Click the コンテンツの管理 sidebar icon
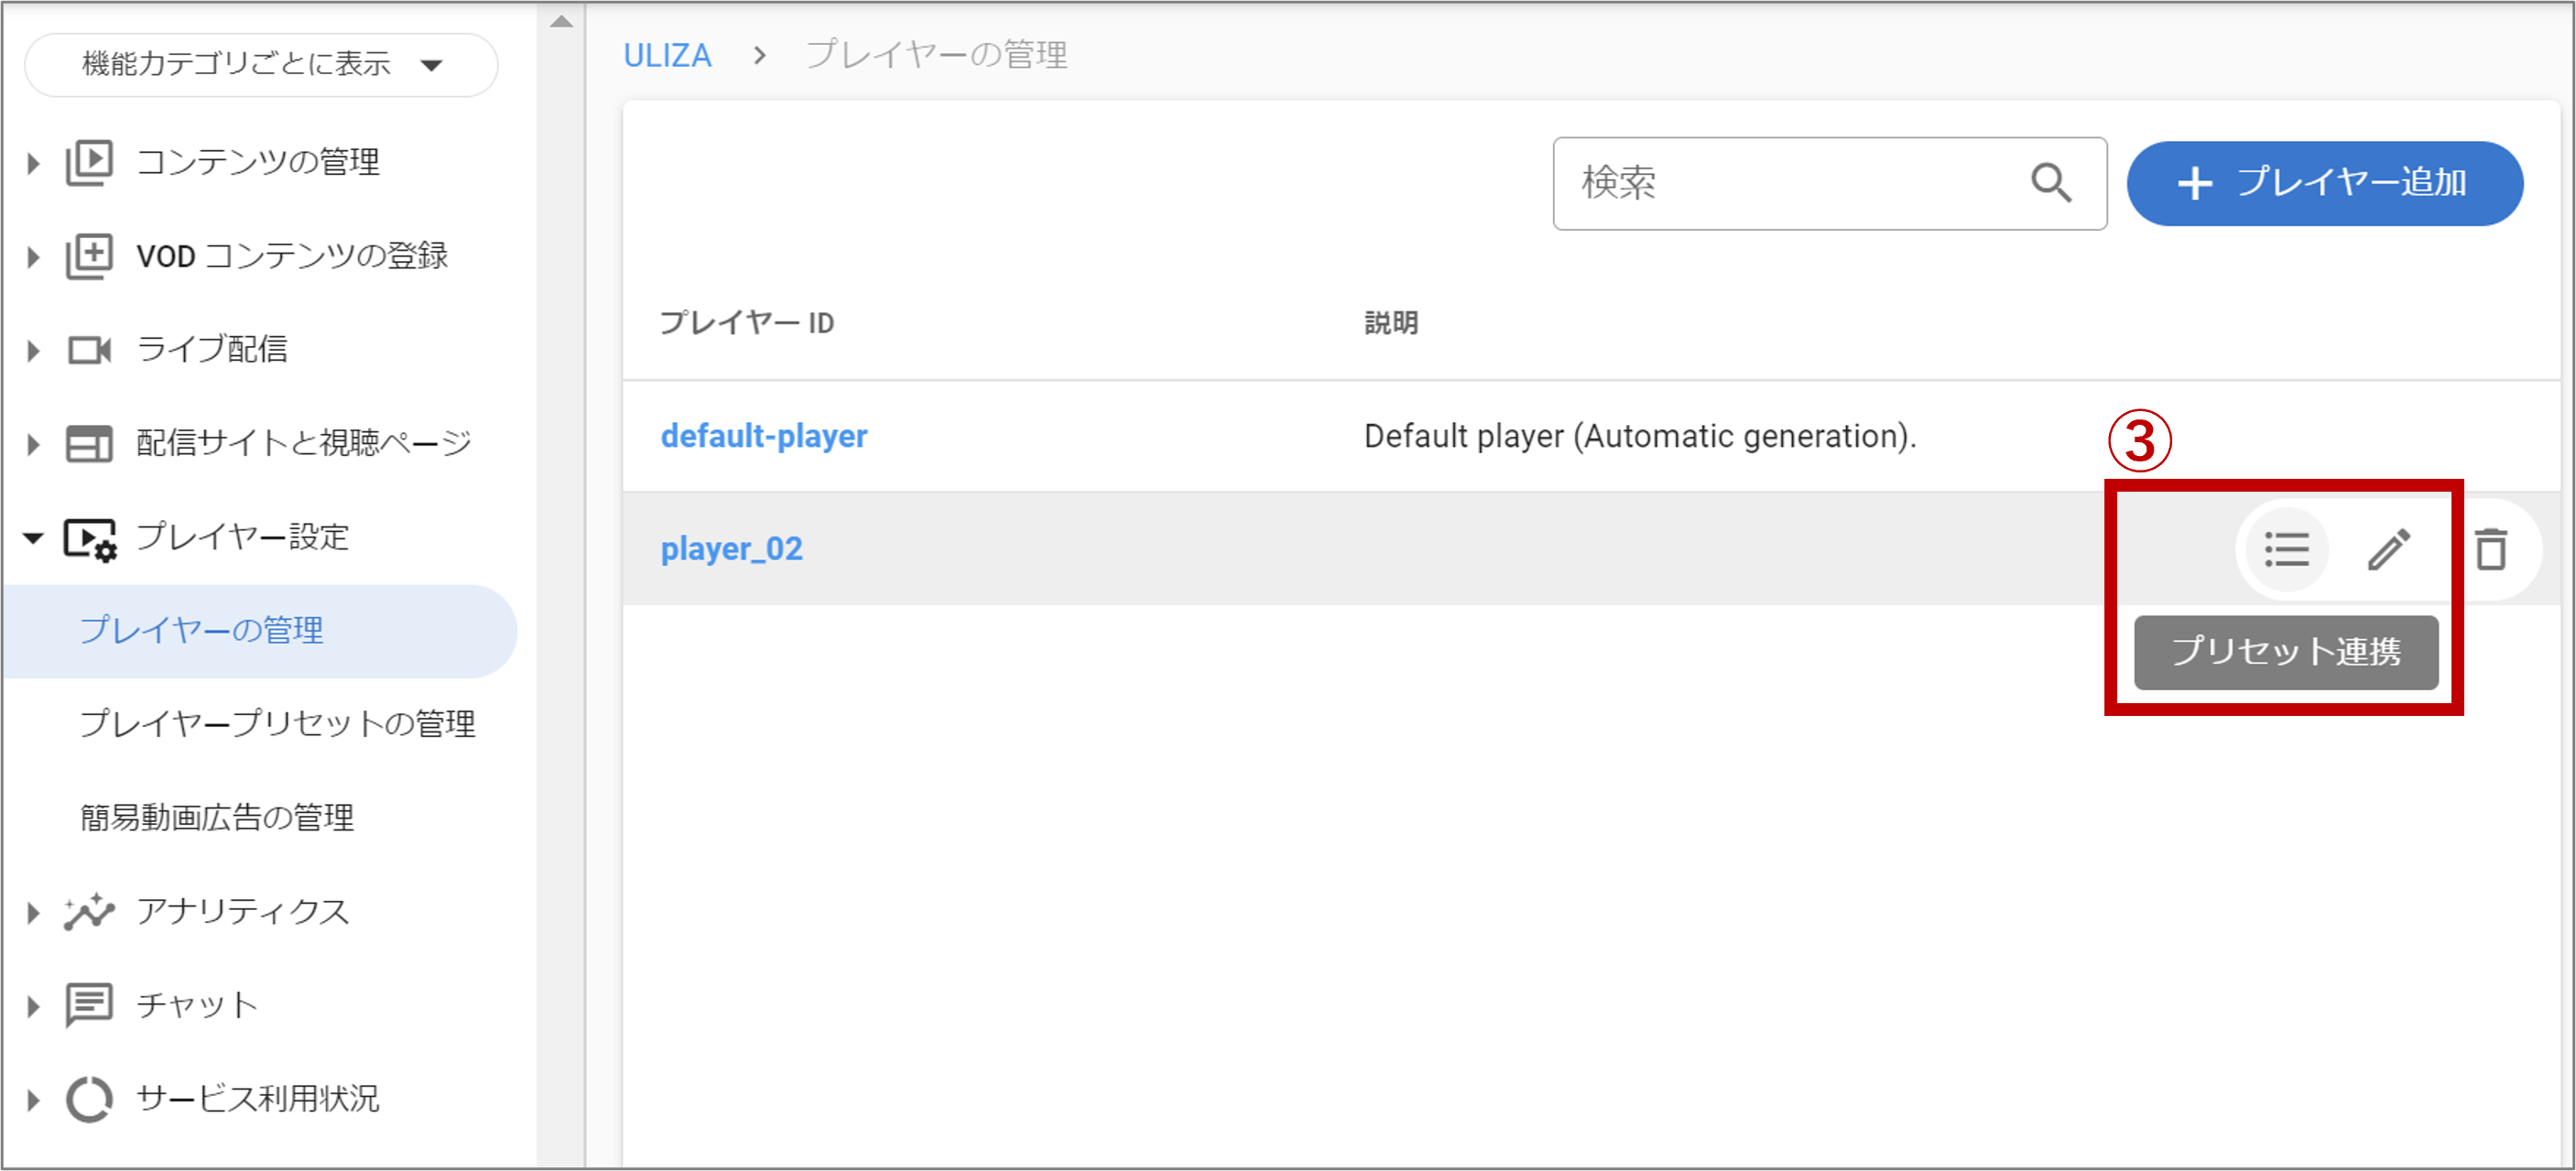 coord(89,162)
